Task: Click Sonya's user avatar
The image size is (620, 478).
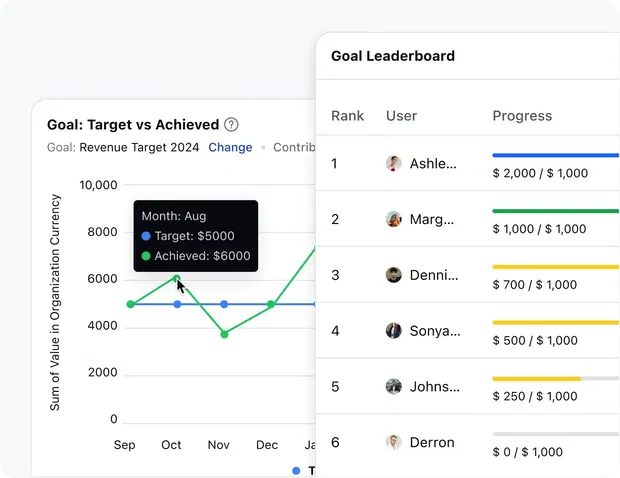Action: pos(394,331)
